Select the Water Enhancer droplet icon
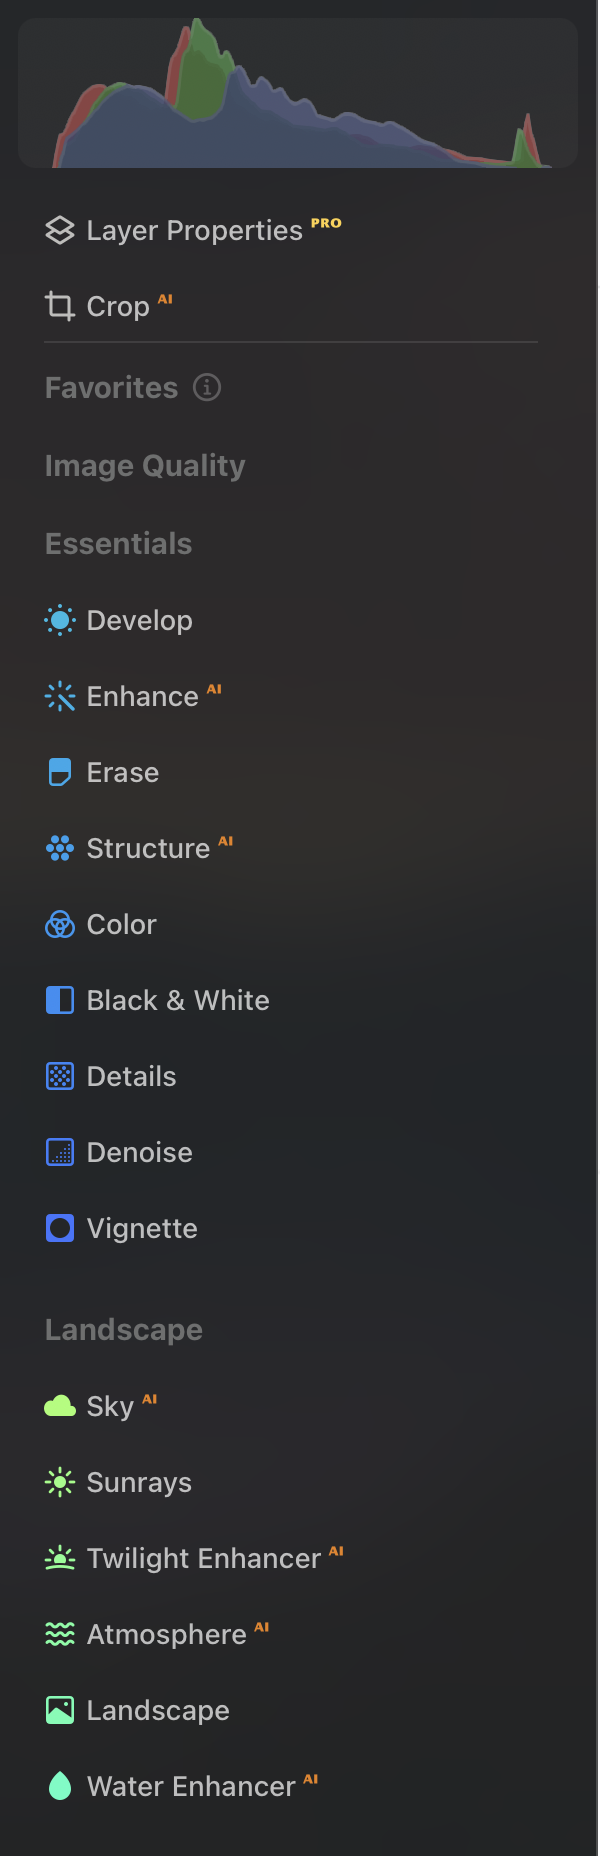This screenshot has height=1856, width=600. (60, 1786)
